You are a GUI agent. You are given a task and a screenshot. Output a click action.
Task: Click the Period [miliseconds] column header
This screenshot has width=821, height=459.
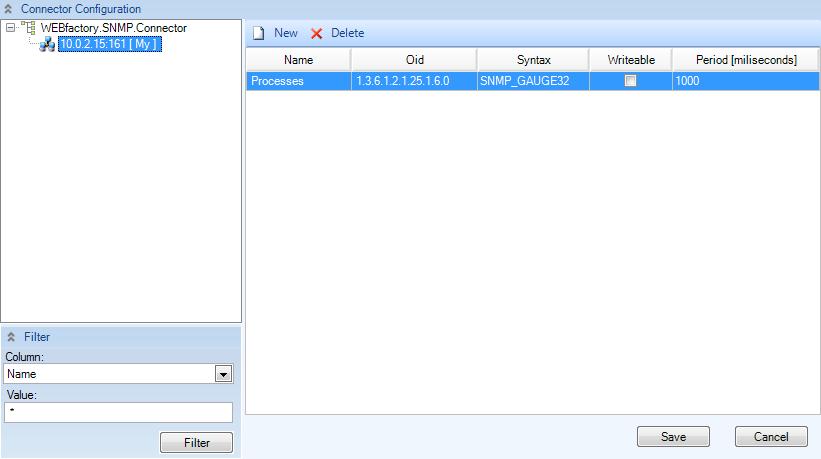tap(746, 60)
